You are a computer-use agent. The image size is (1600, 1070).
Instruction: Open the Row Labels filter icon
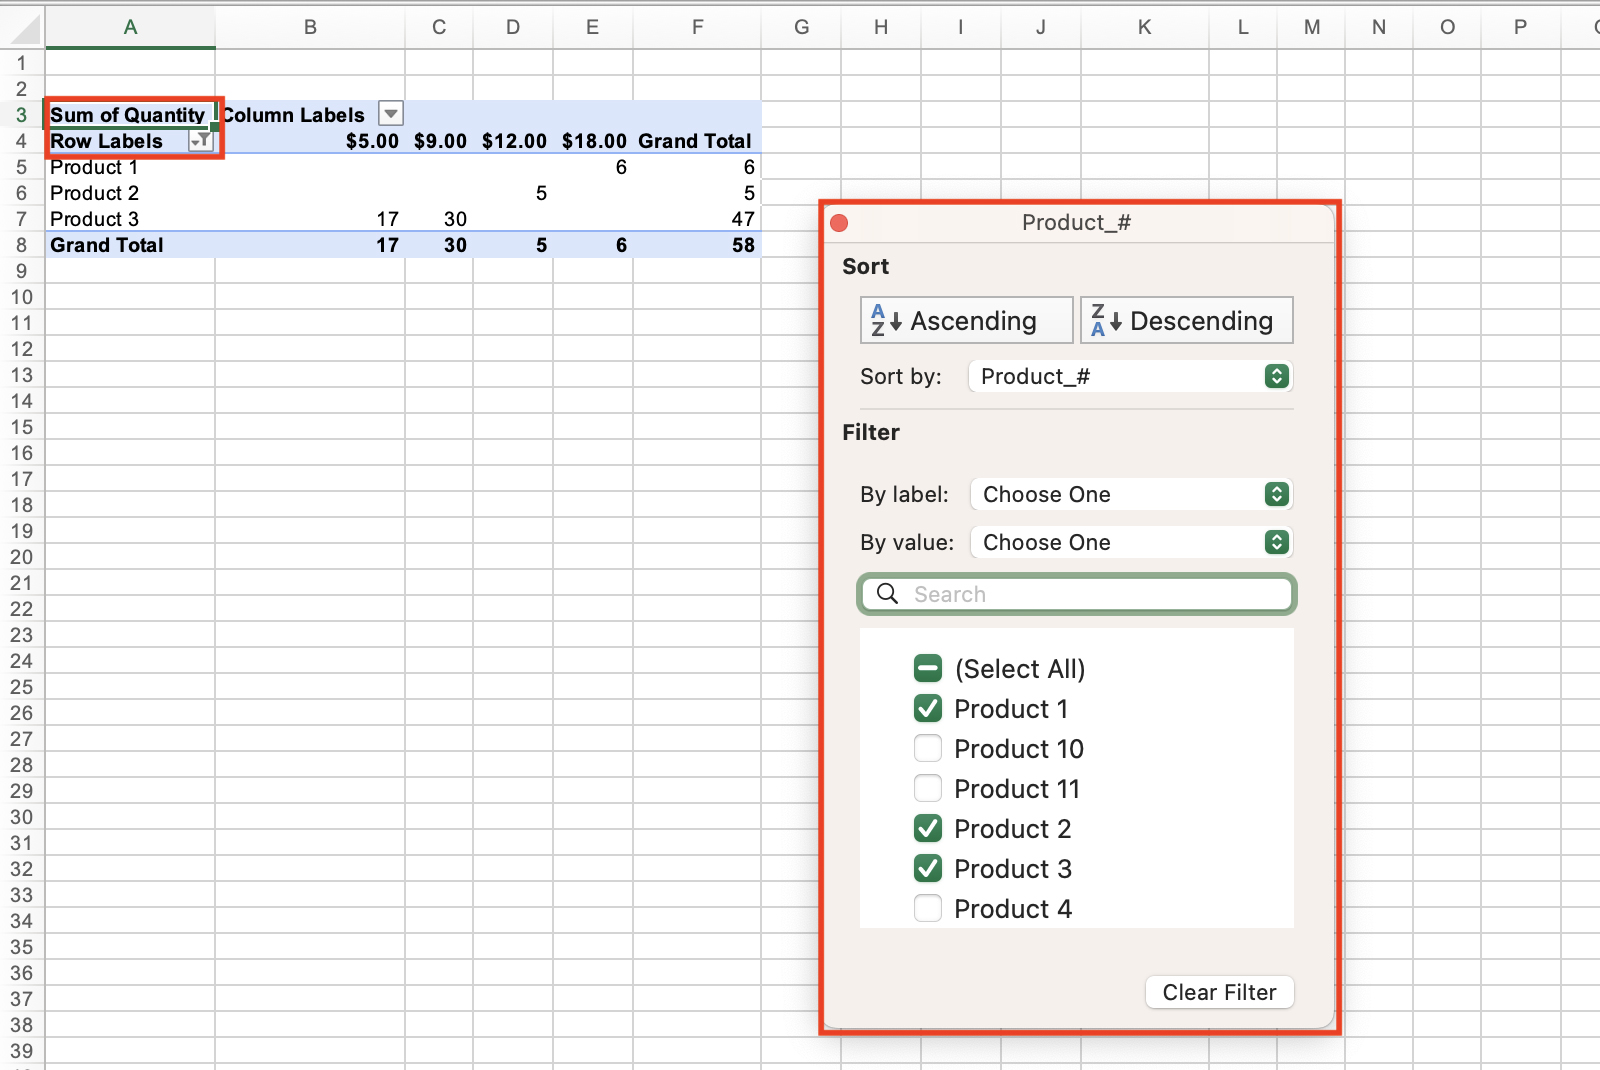click(200, 141)
